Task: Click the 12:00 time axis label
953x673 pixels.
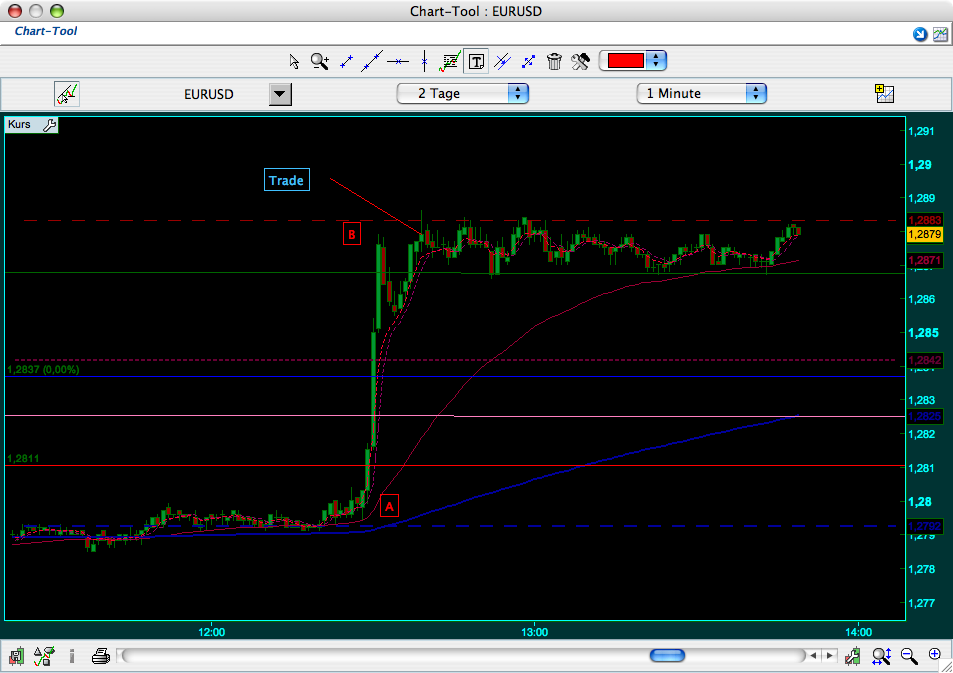Action: (212, 632)
